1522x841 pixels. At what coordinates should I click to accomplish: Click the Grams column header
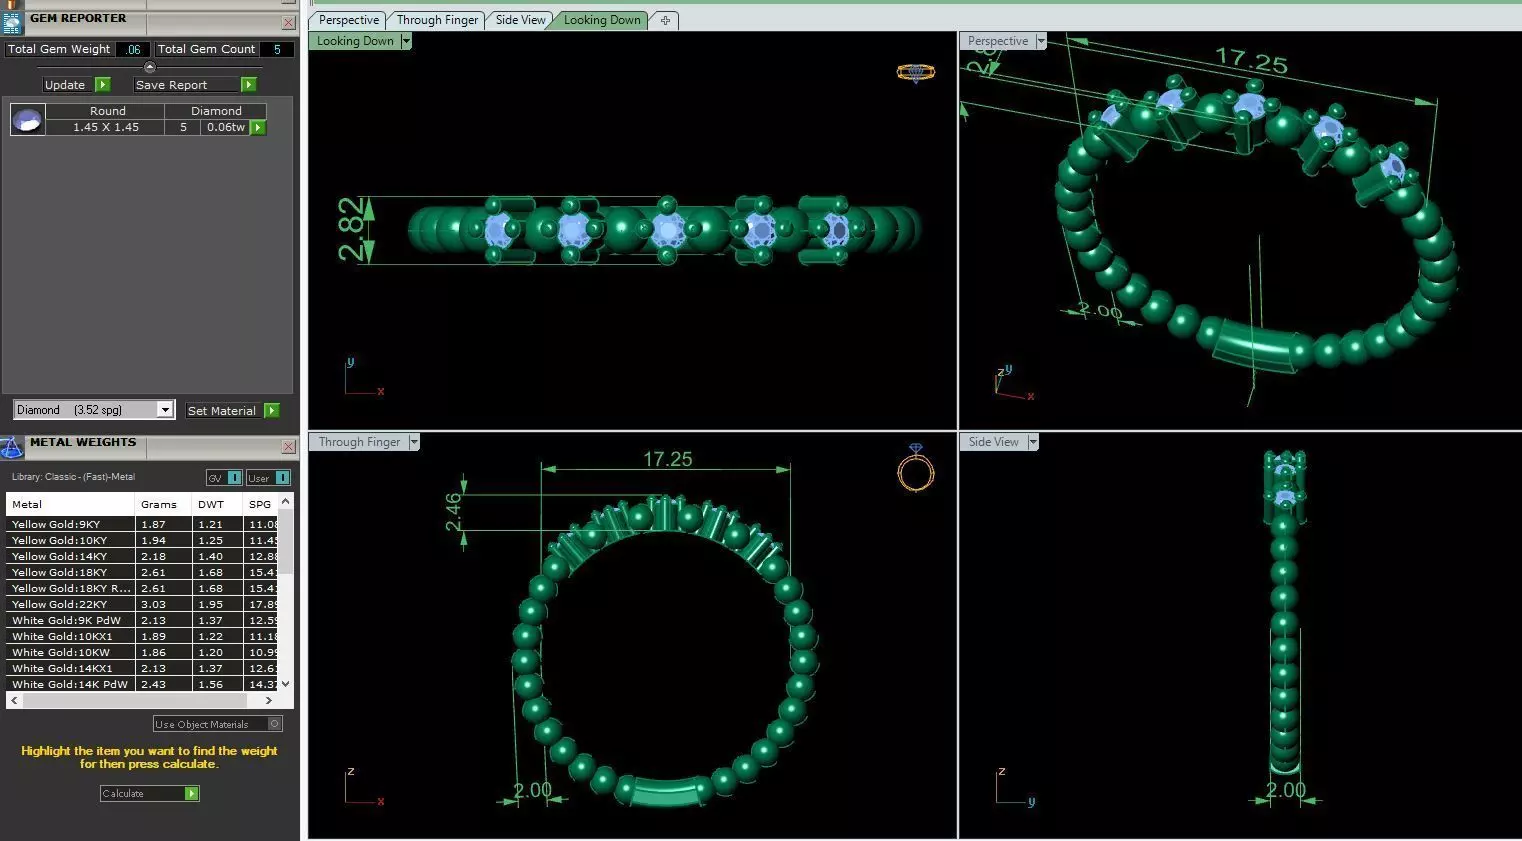[x=163, y=504]
